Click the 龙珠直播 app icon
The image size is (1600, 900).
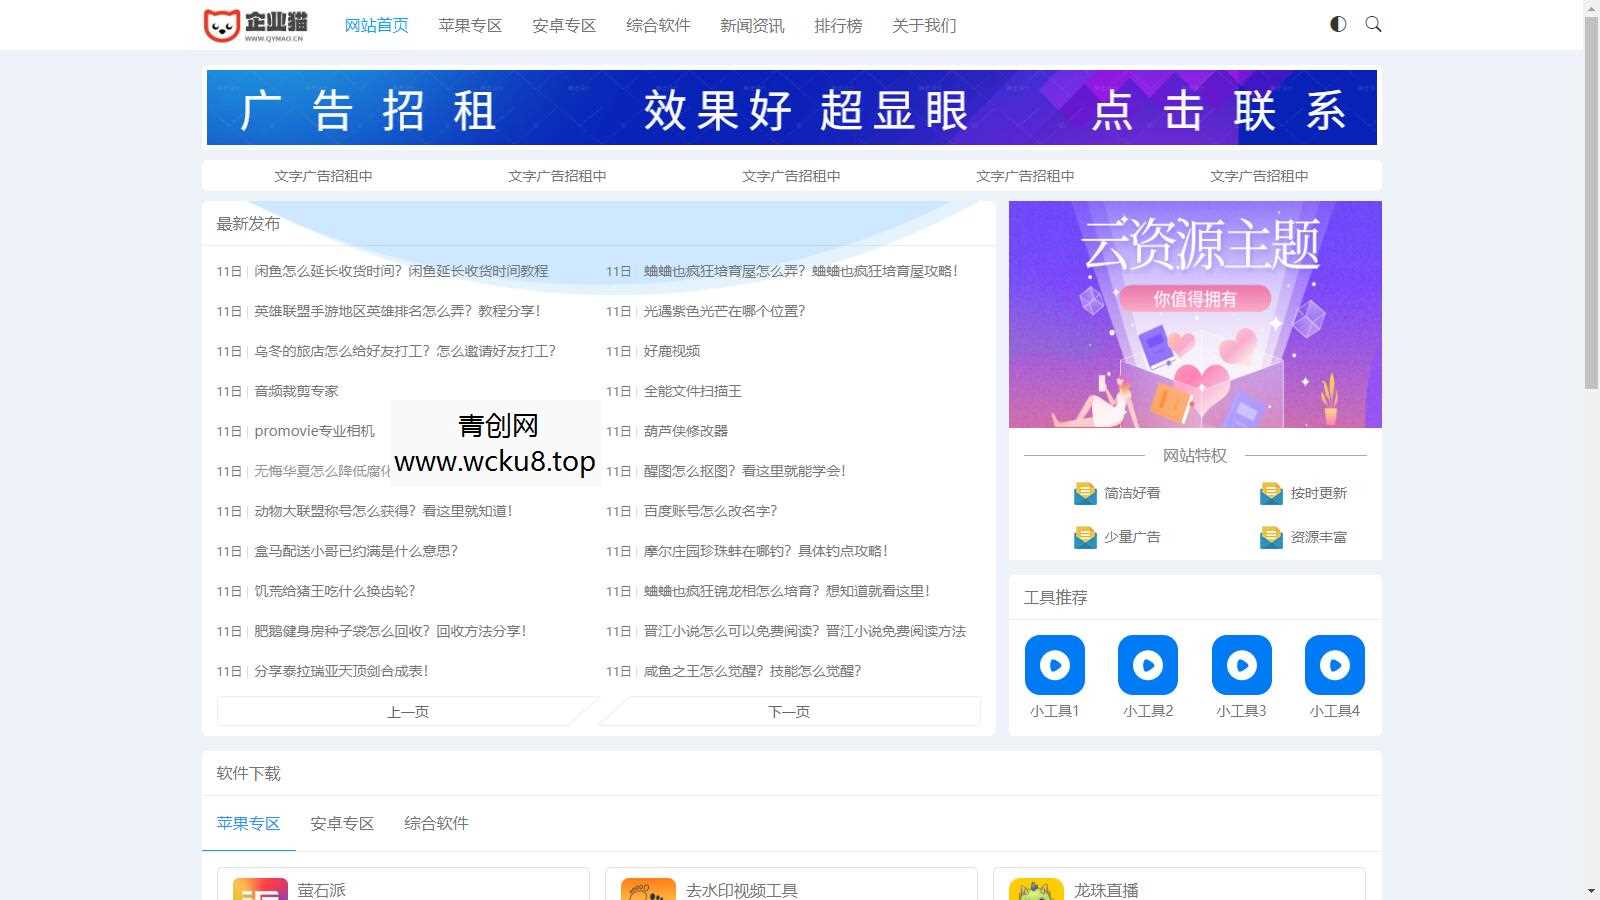coord(1035,888)
